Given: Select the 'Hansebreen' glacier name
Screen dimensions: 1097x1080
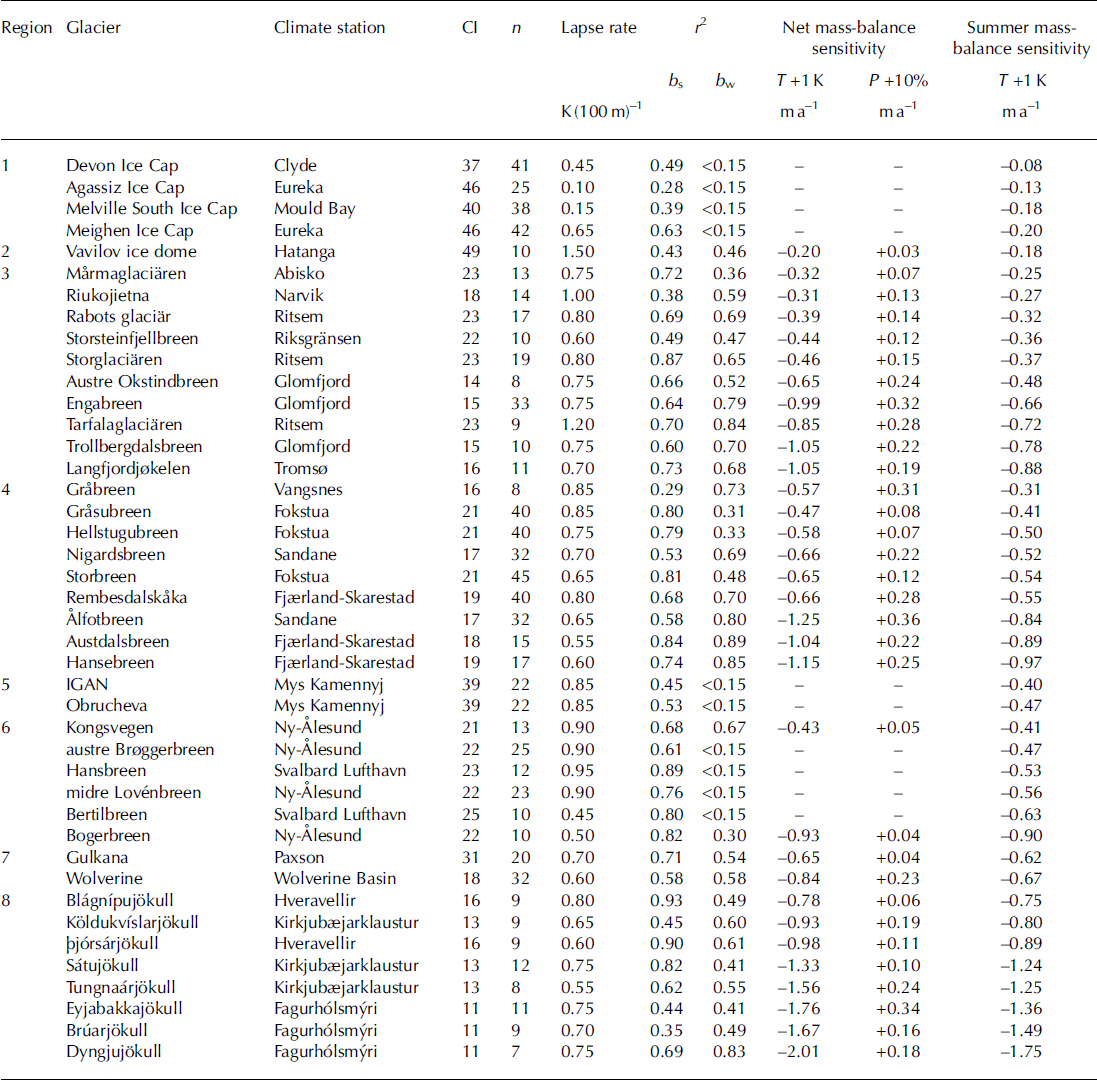Looking at the screenshot, I should point(111,662).
